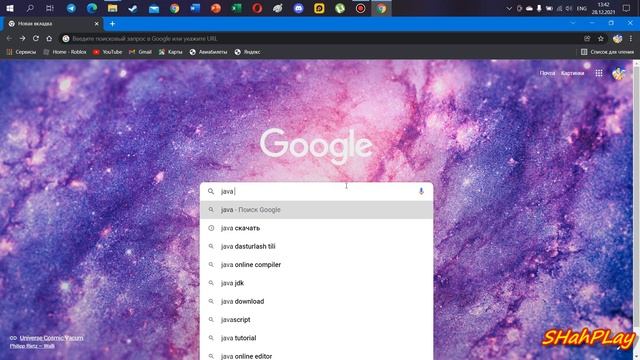This screenshot has height=360, width=640.
Task: Open Авиабилеты bookmark
Action: (208, 52)
